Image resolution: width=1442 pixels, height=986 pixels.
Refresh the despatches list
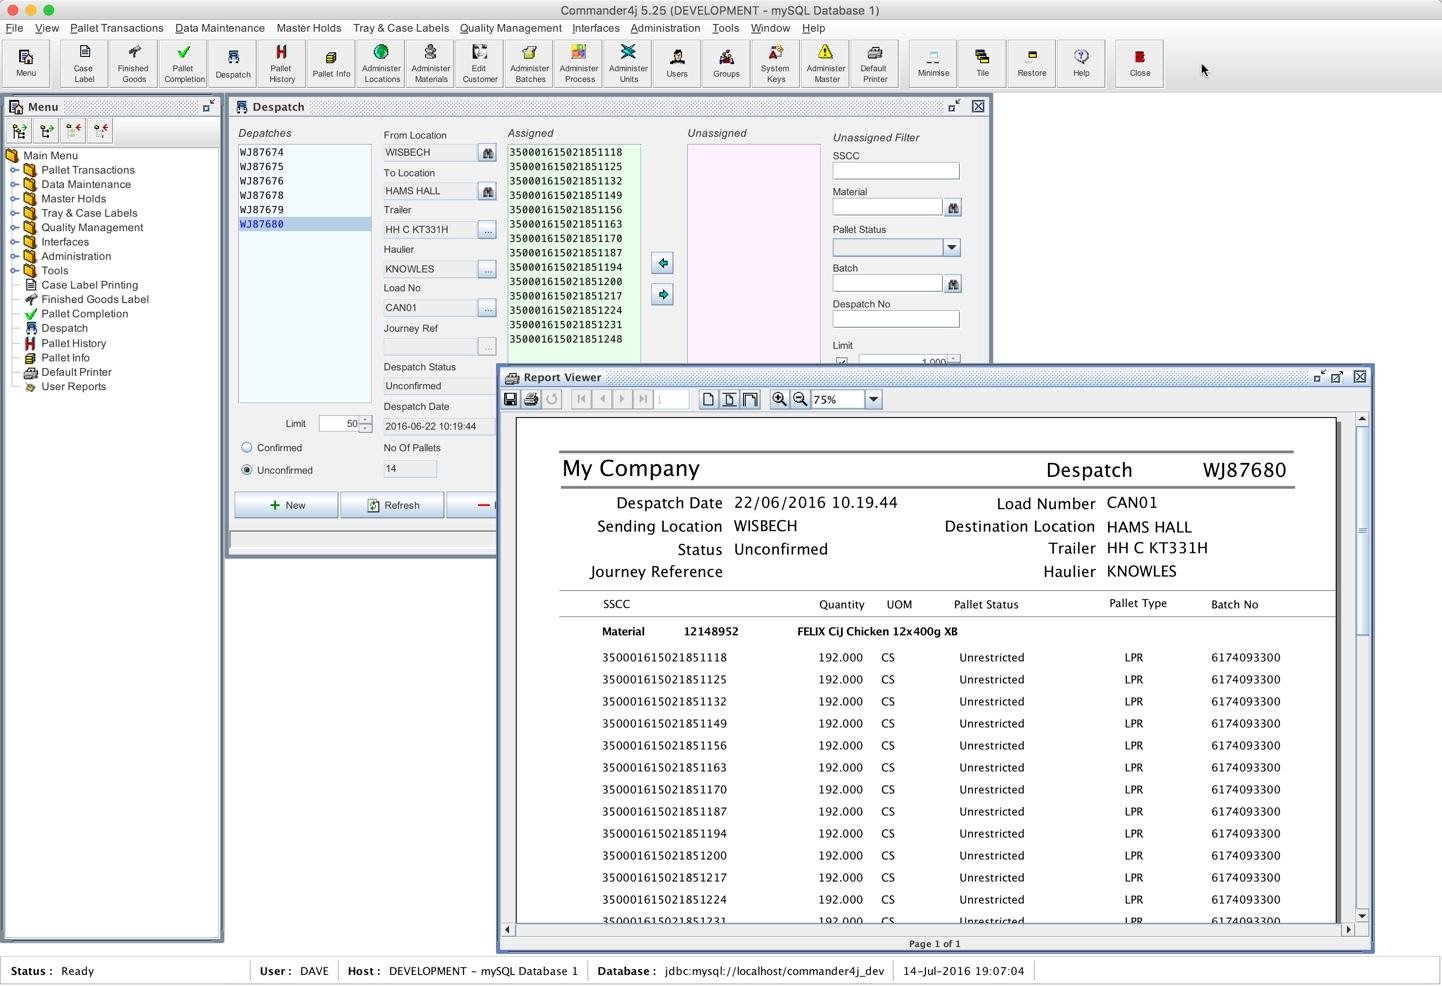tap(393, 505)
